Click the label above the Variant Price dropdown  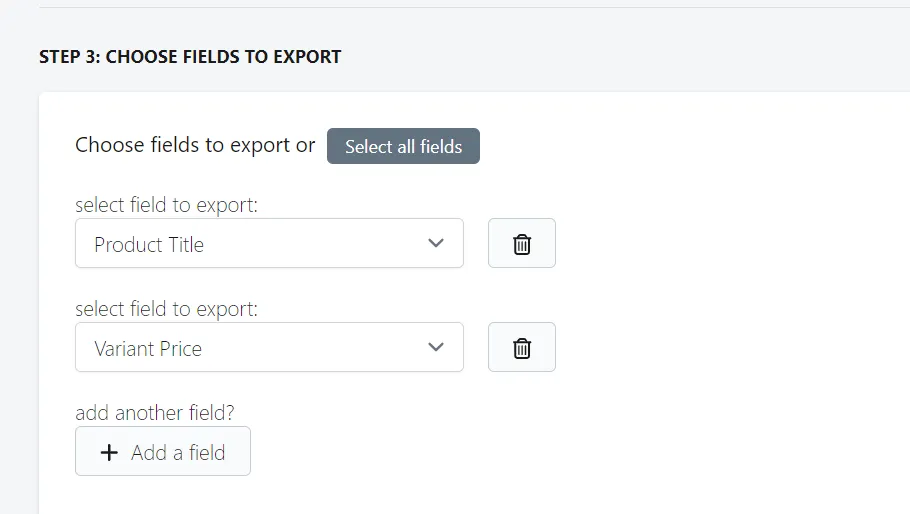coord(167,309)
